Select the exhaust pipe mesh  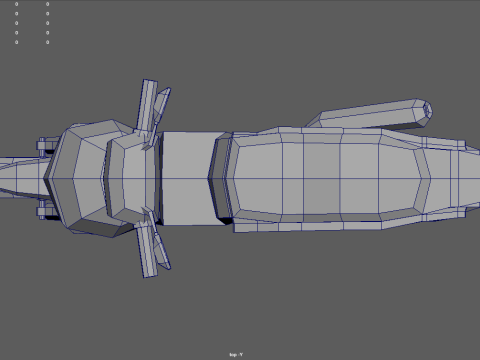coord(370,114)
